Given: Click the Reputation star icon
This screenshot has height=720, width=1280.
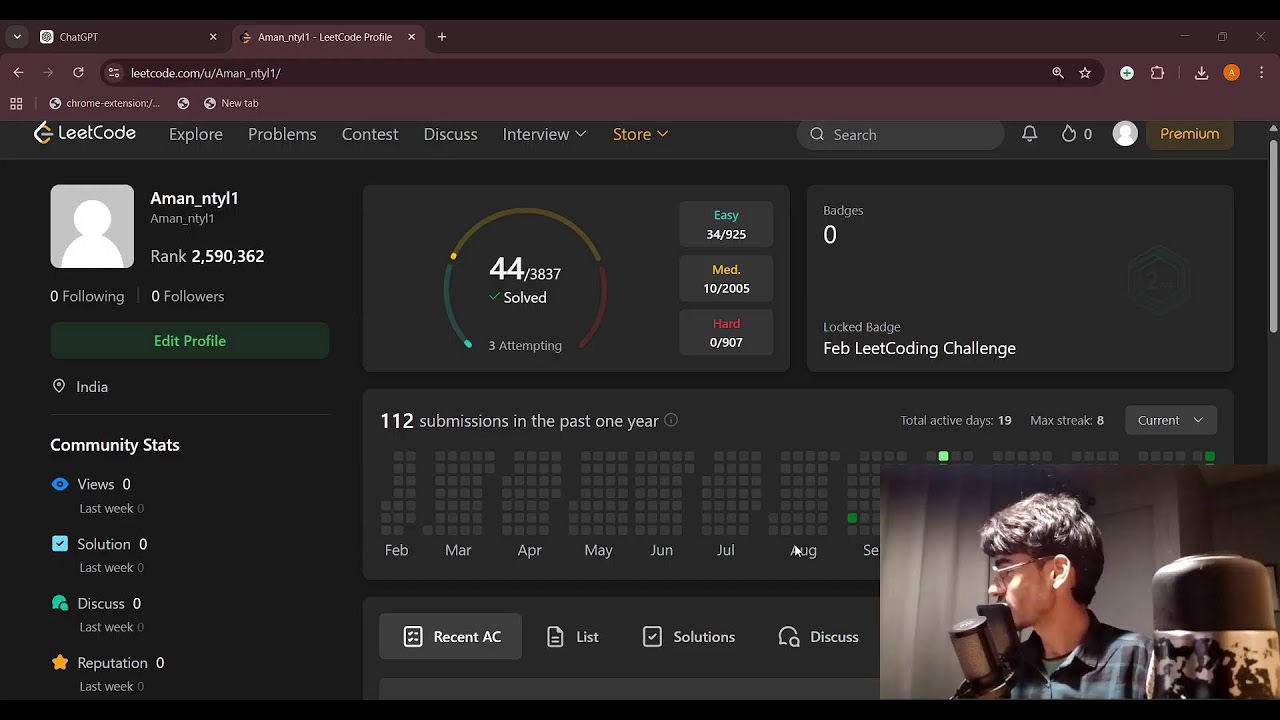Looking at the screenshot, I should click(x=60, y=662).
